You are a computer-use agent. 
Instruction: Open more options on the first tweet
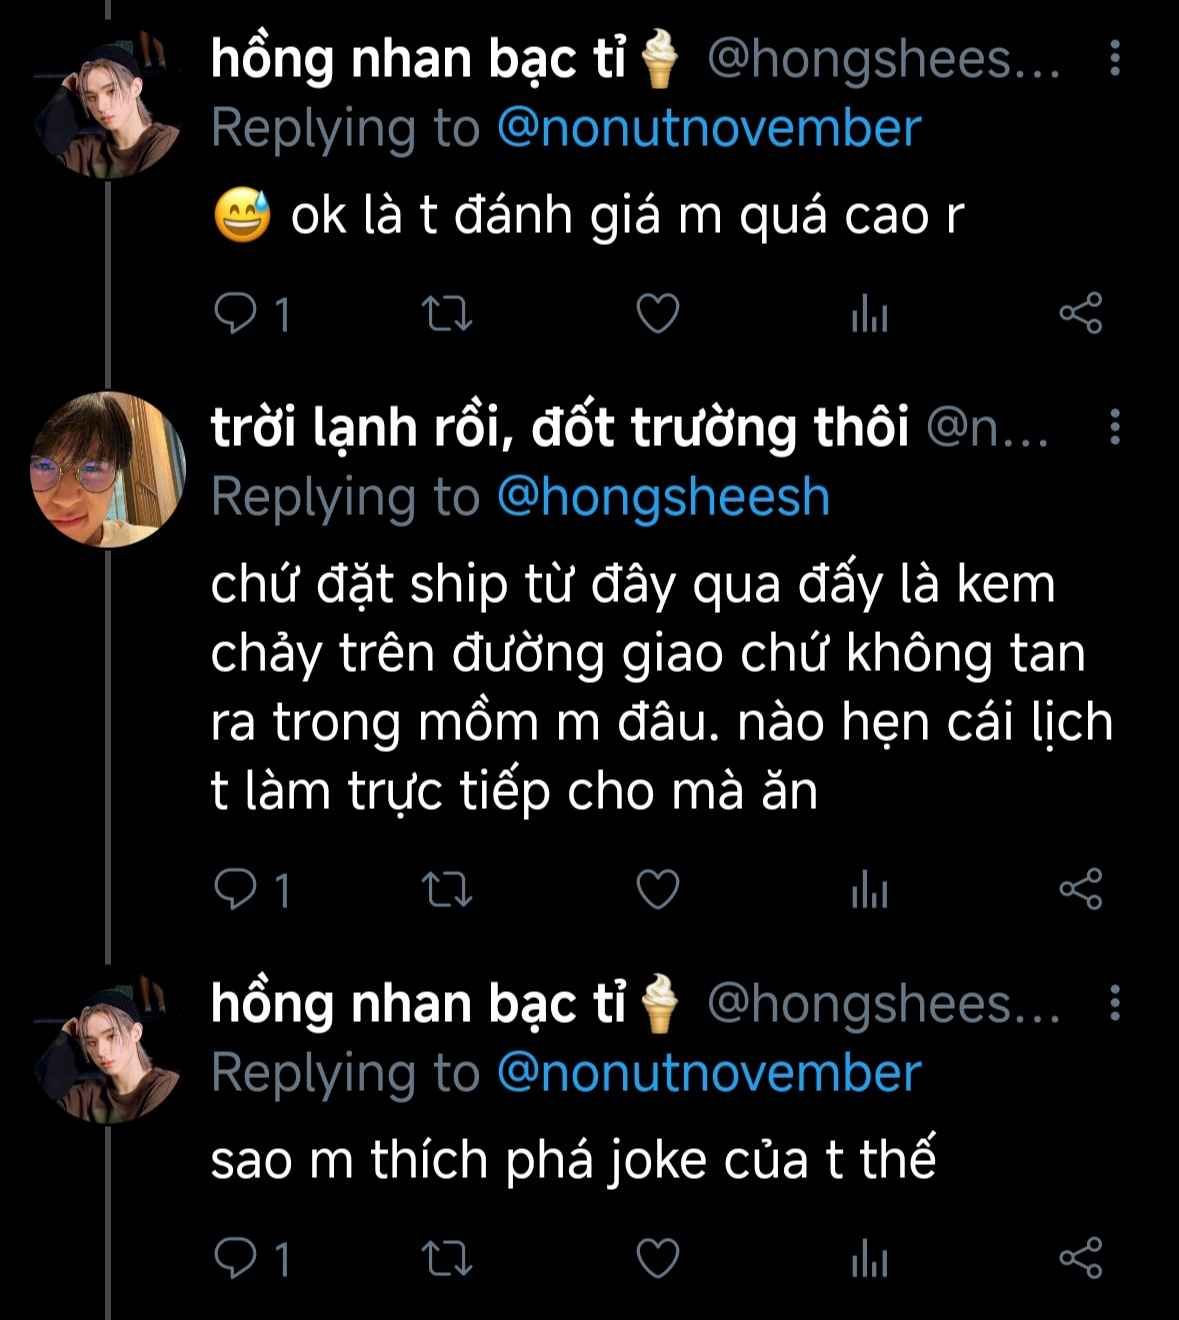[x=1115, y=59]
